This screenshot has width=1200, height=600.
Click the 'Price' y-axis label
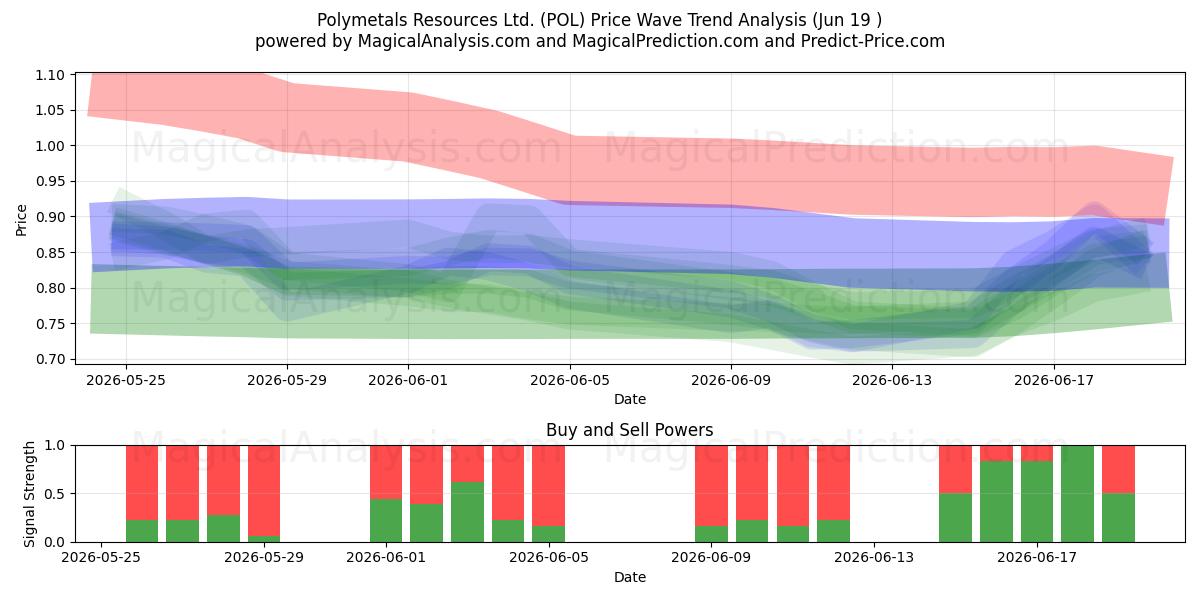pos(22,217)
